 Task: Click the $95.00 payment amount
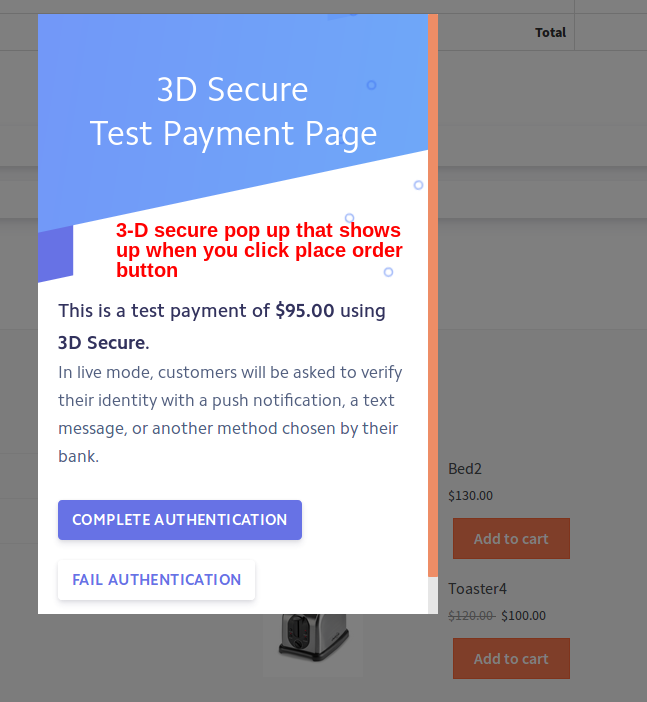coord(305,311)
